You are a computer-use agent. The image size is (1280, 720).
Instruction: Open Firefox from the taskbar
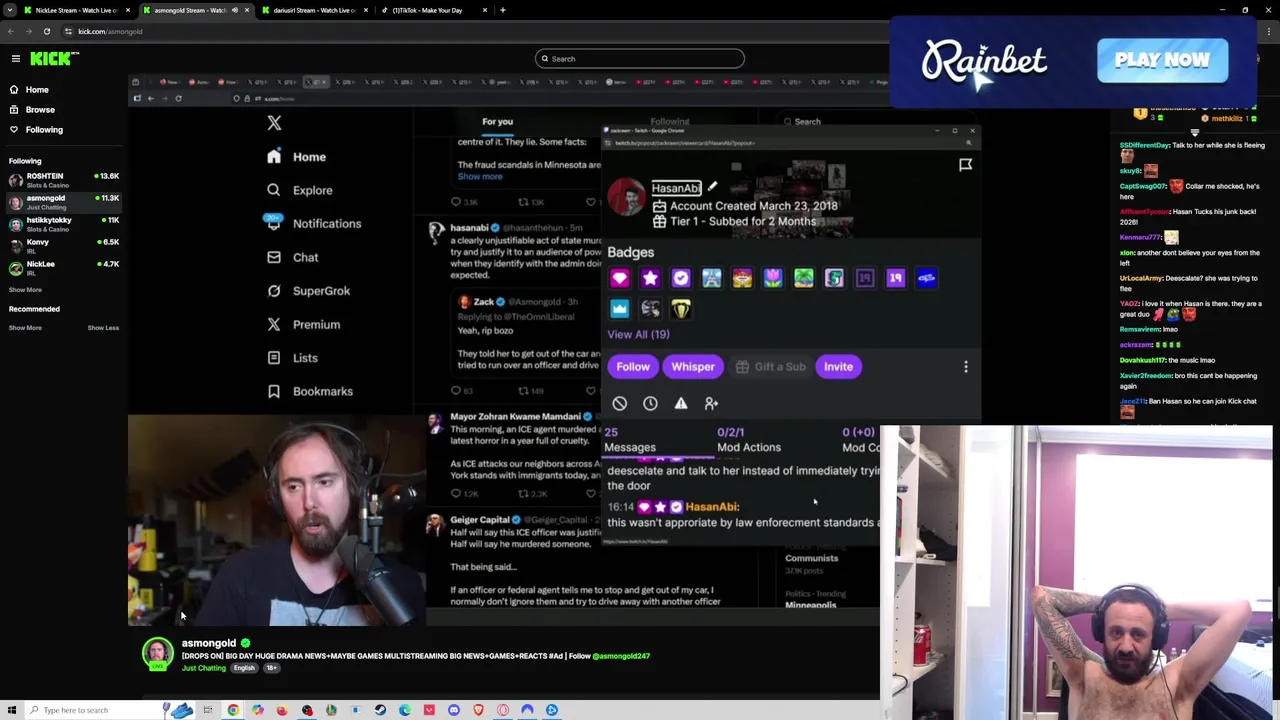[x=282, y=710]
